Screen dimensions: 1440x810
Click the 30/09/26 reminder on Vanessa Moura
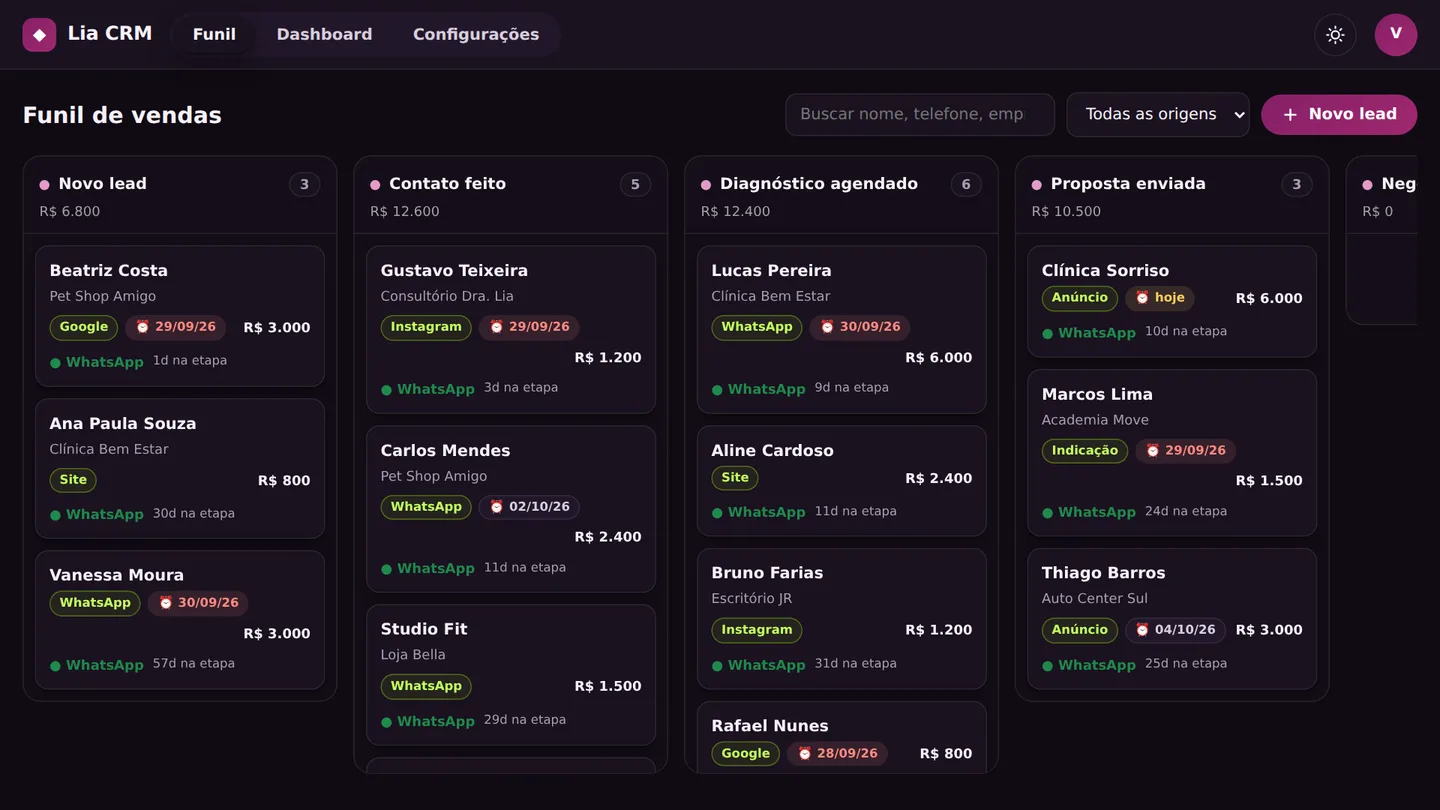(x=198, y=603)
